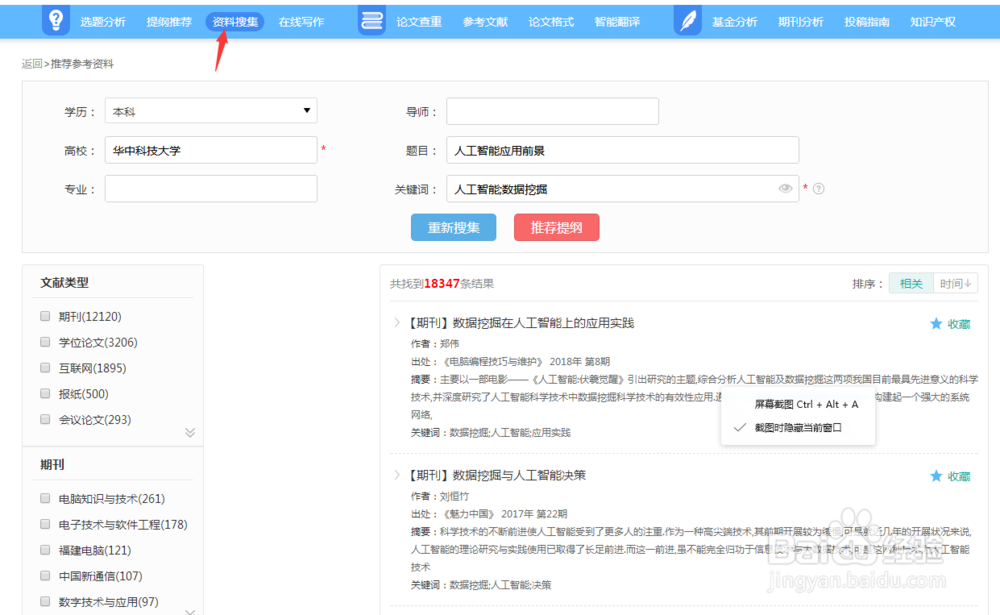This screenshot has height=615, width=1000.
Task: Click 收藏 link for 数据挖掘在人工智能上的应用实践
Action: click(x=959, y=324)
